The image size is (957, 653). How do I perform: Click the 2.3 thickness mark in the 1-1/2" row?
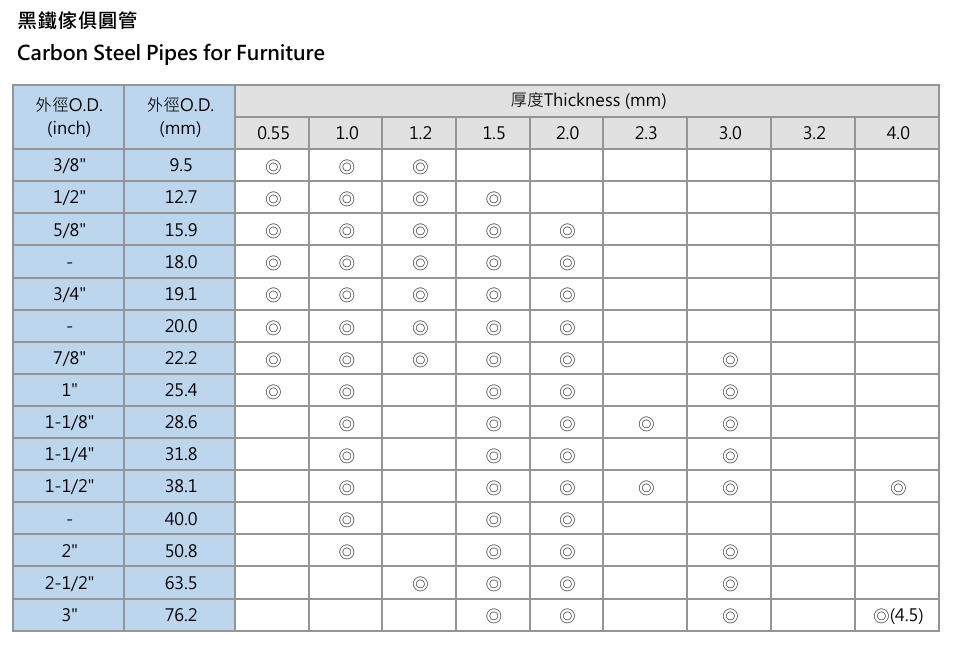(646, 488)
